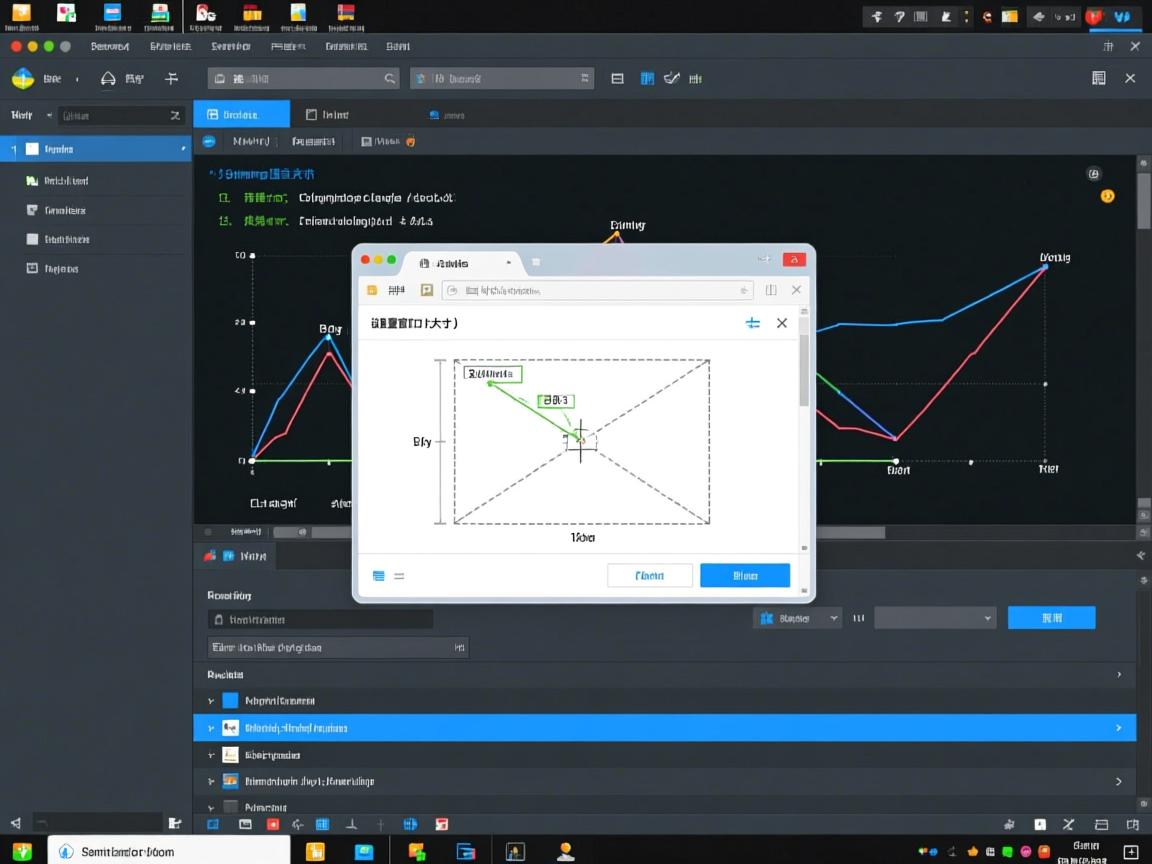Click the yellow circle icon above the chart
This screenshot has width=1152, height=864.
(1107, 196)
